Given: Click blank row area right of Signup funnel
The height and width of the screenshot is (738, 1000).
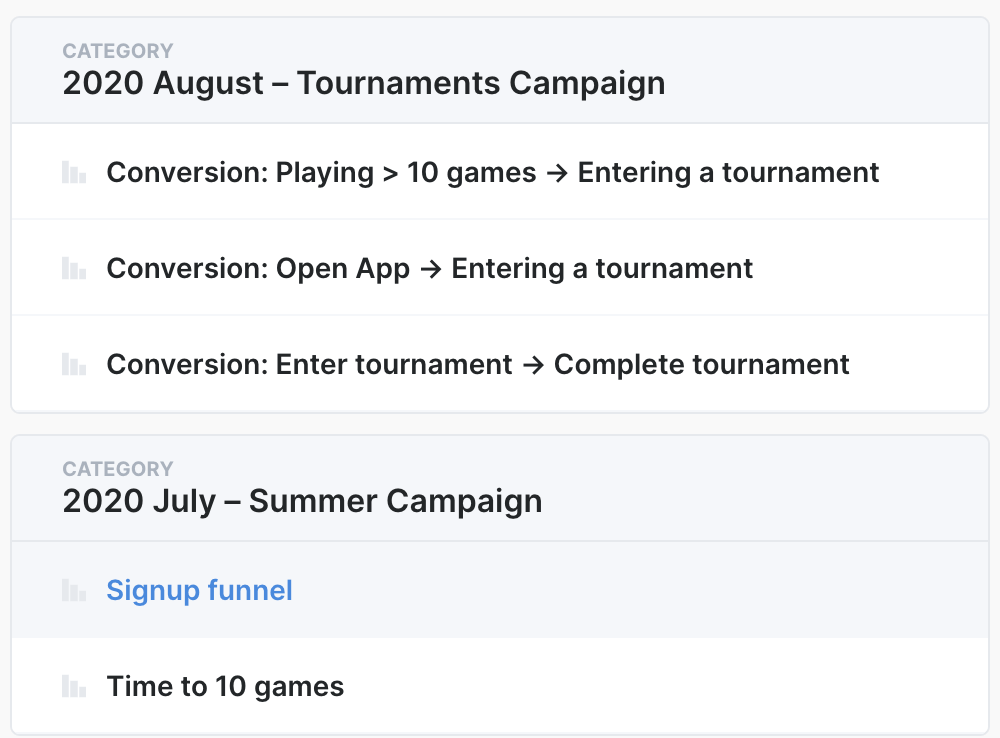Looking at the screenshot, I should coord(640,591).
